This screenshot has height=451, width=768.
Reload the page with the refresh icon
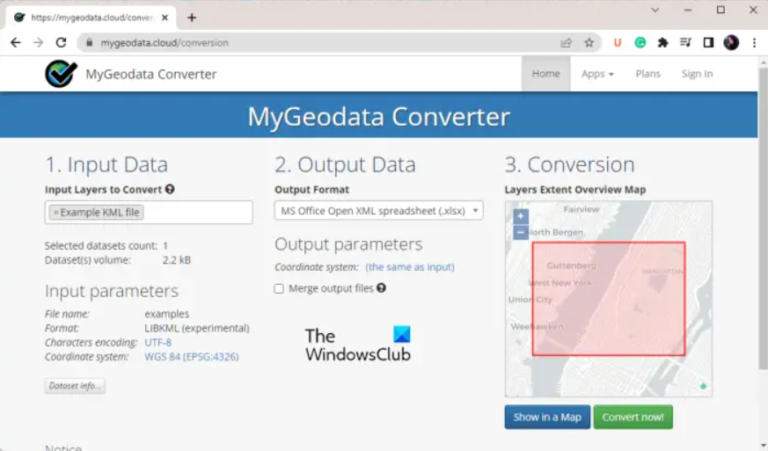(61, 43)
